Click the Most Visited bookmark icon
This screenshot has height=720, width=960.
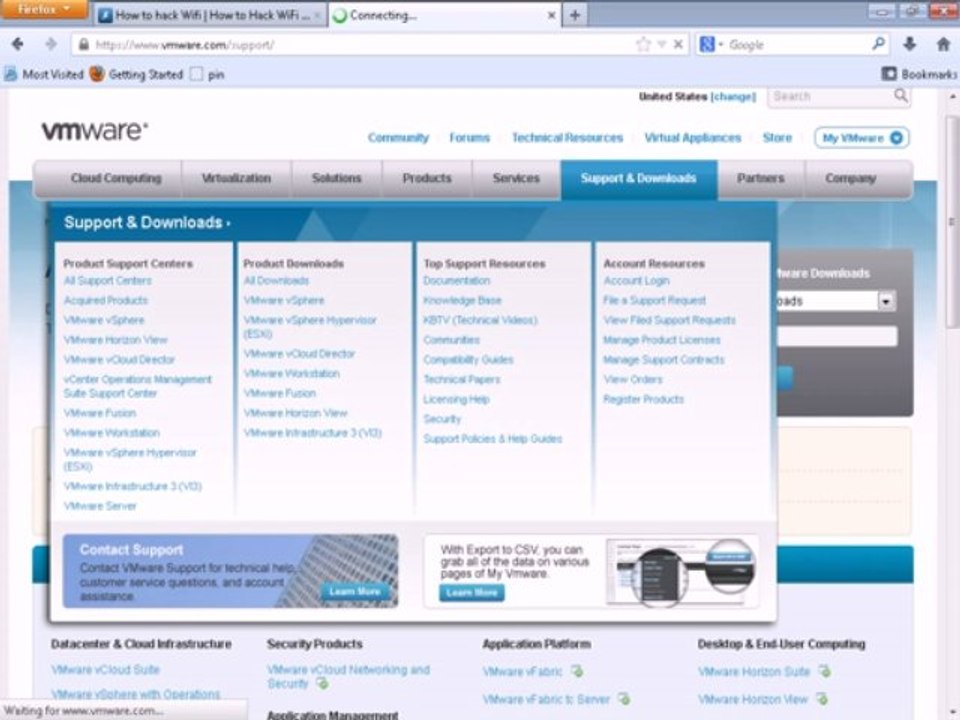click(x=10, y=74)
